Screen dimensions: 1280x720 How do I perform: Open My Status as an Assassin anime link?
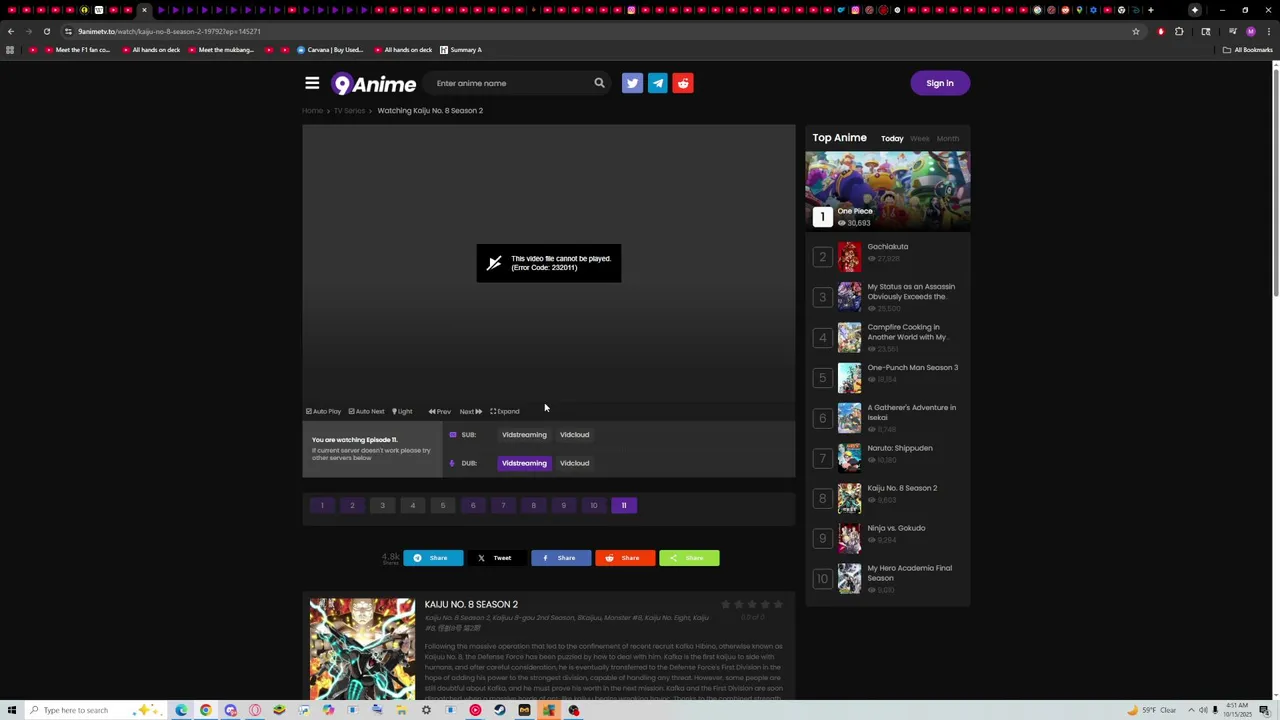tap(910, 292)
